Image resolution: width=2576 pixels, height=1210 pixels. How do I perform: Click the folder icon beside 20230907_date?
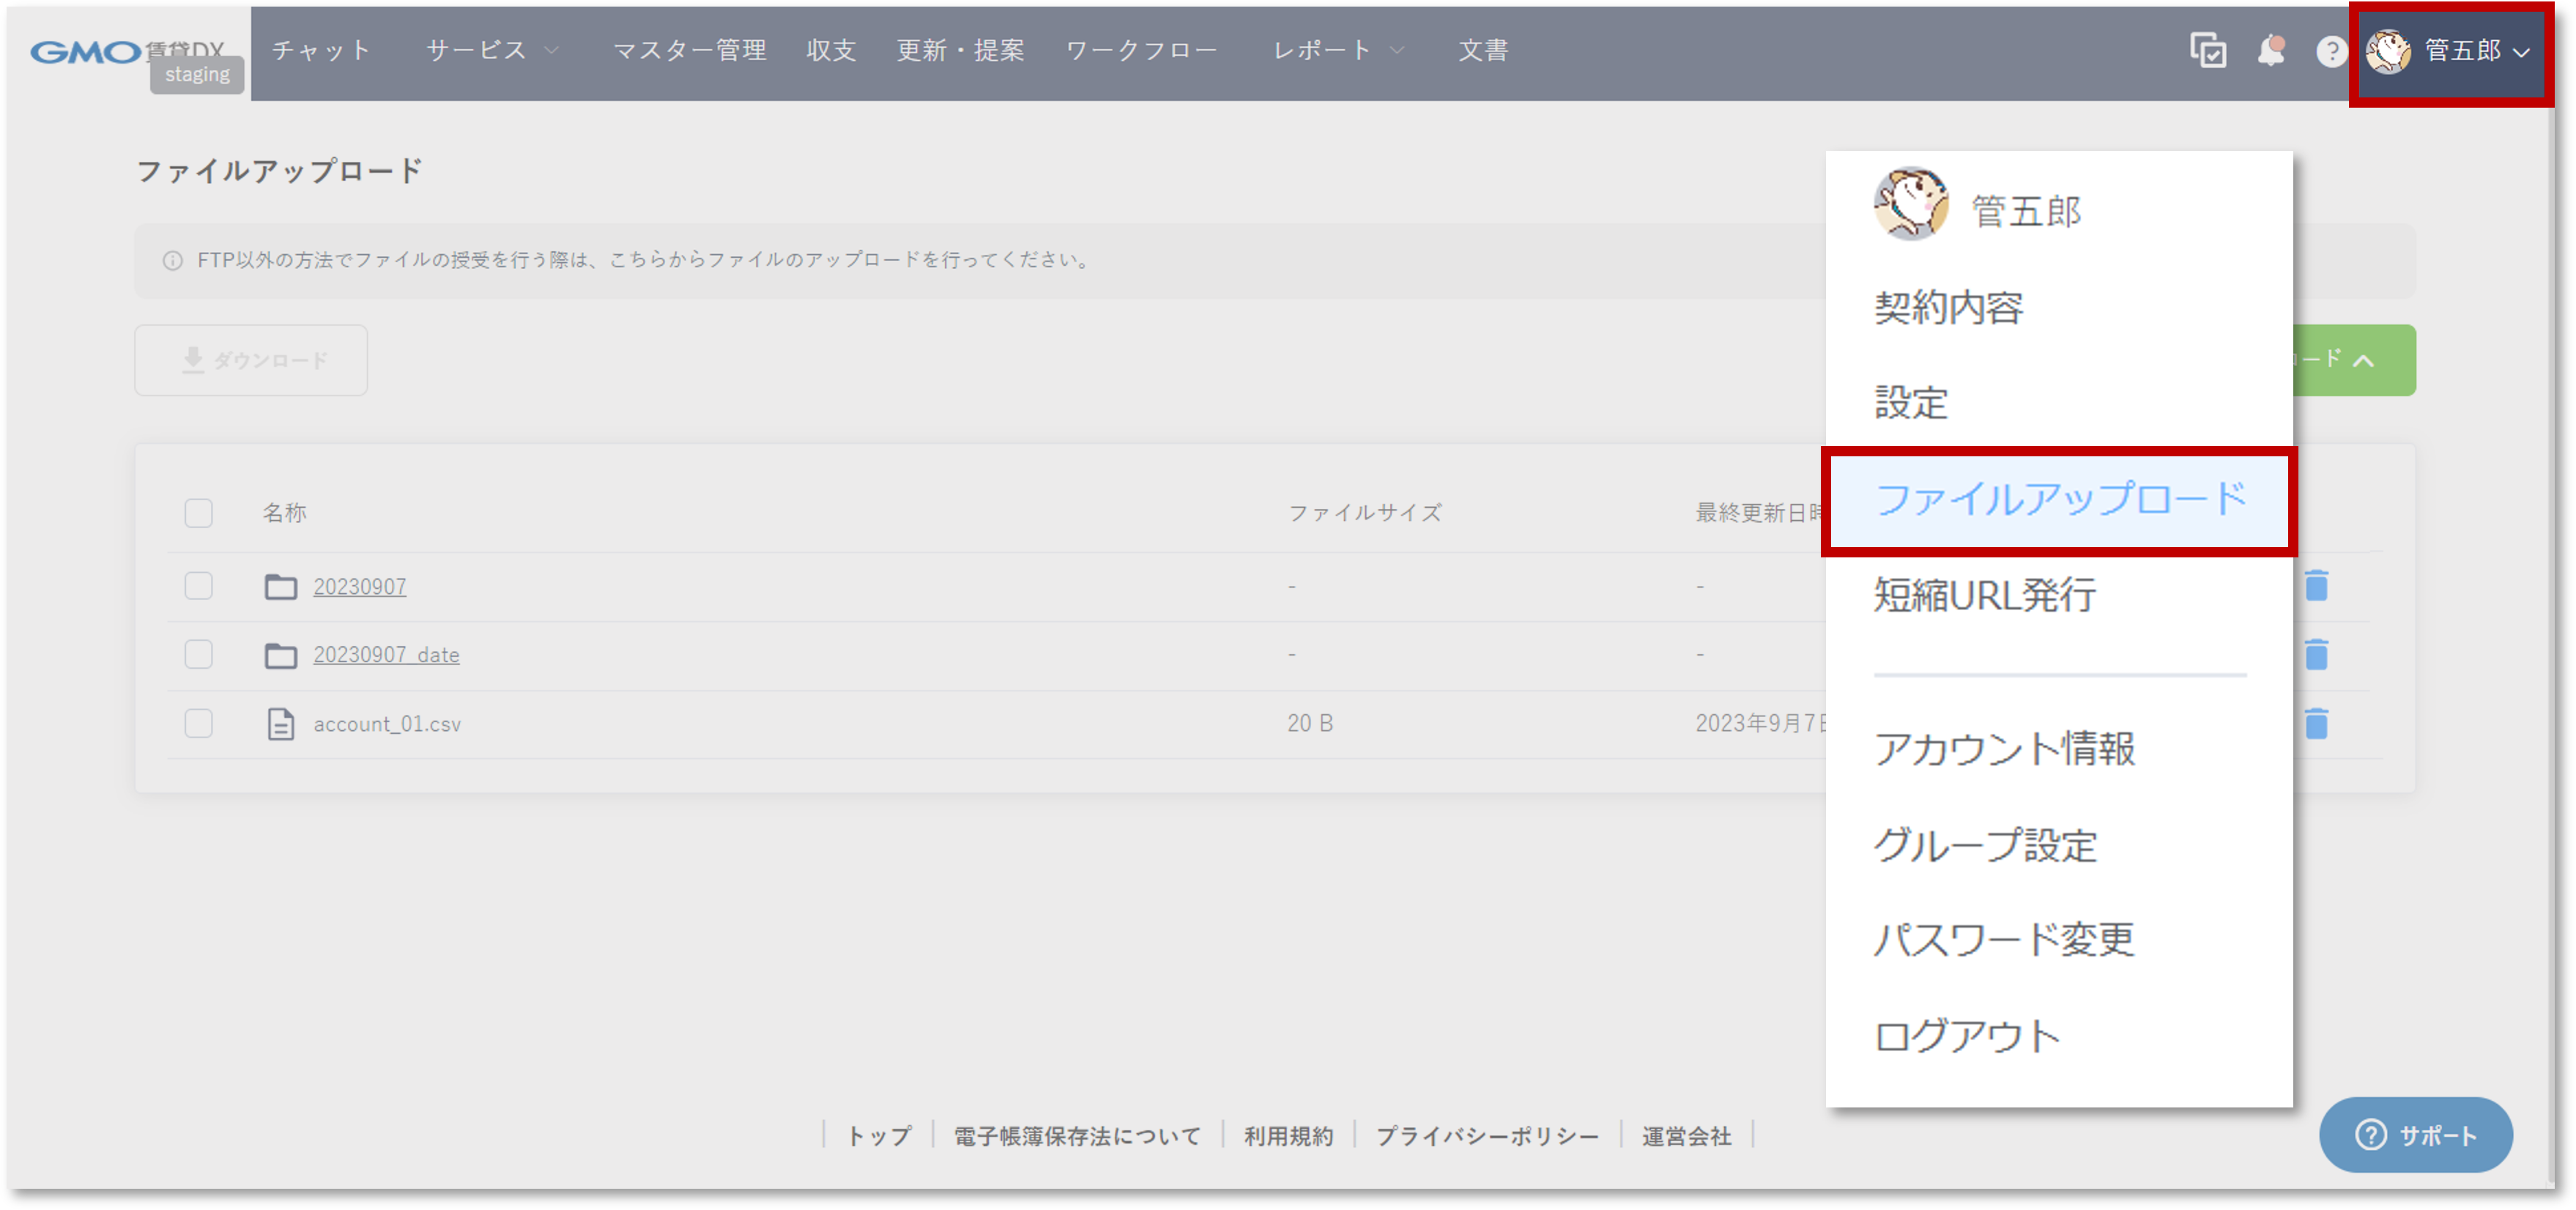tap(281, 654)
